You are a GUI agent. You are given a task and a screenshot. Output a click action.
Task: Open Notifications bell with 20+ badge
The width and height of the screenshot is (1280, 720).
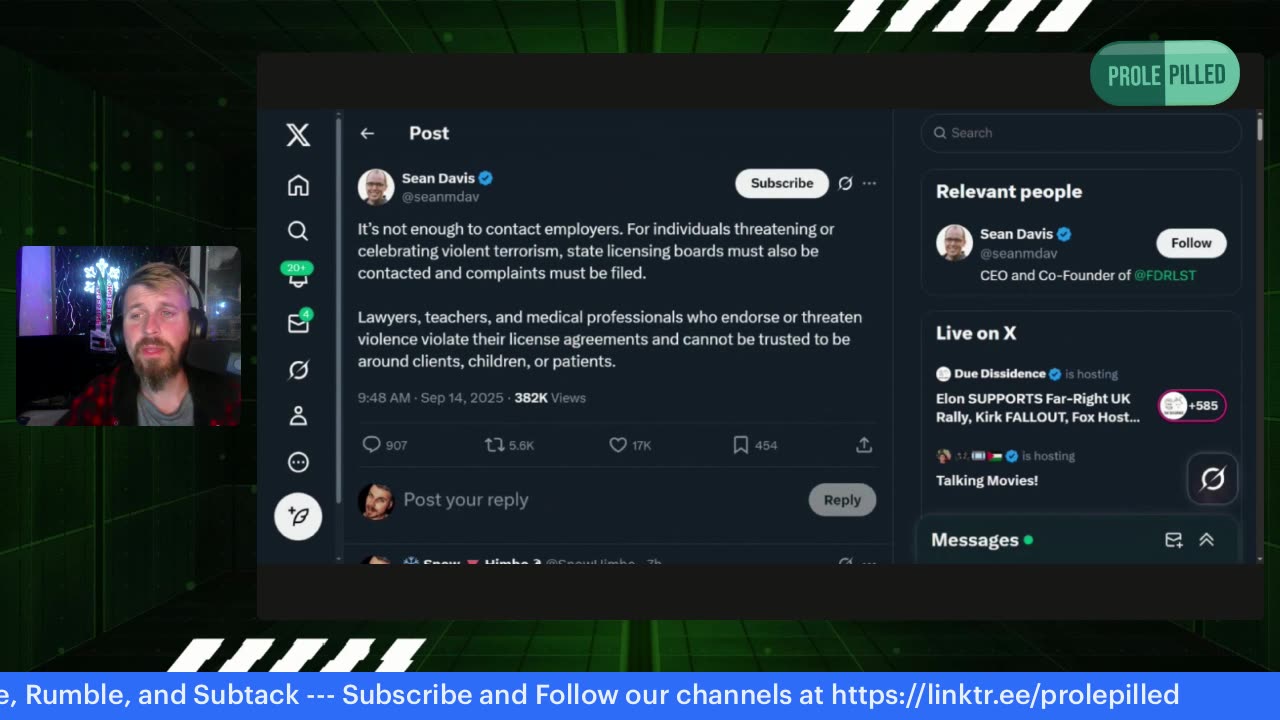point(298,276)
